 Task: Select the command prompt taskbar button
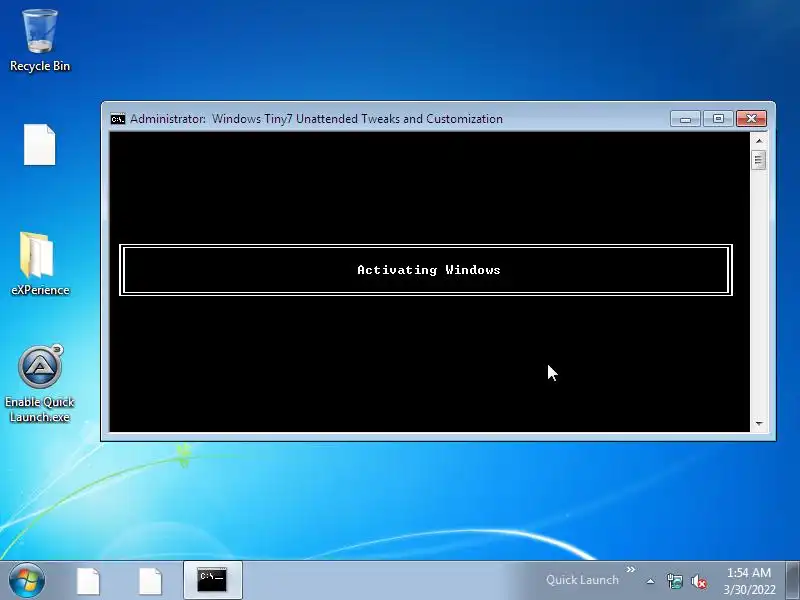pyautogui.click(x=212, y=580)
